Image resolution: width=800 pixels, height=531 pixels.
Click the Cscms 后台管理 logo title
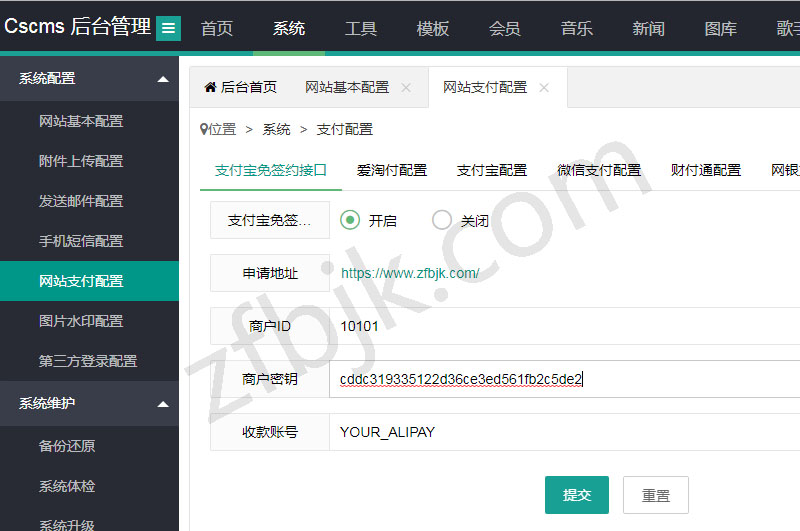78,27
